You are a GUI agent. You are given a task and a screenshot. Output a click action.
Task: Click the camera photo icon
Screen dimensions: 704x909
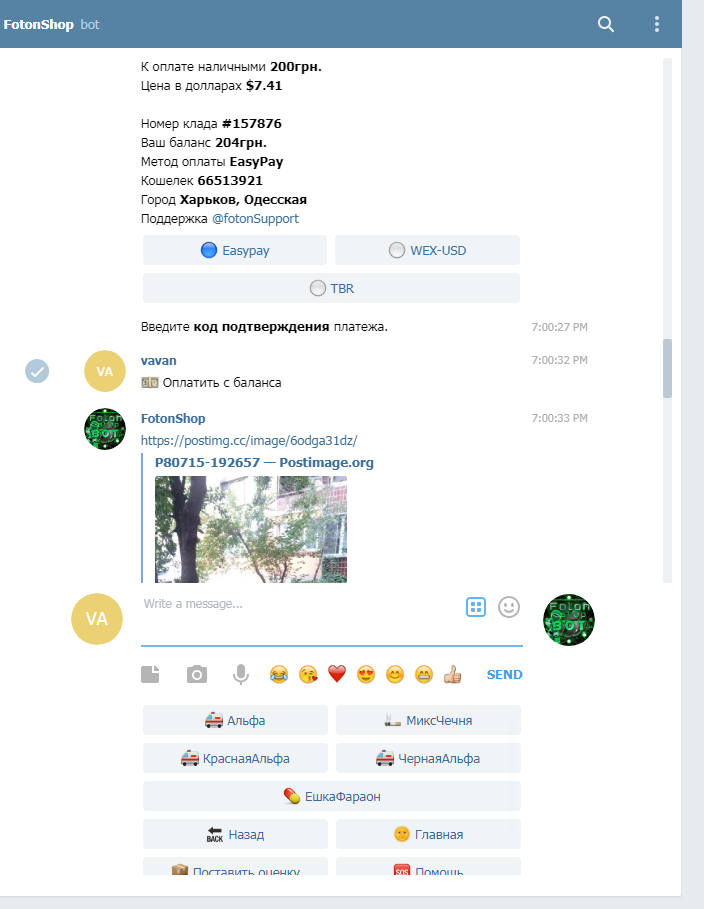tap(197, 675)
